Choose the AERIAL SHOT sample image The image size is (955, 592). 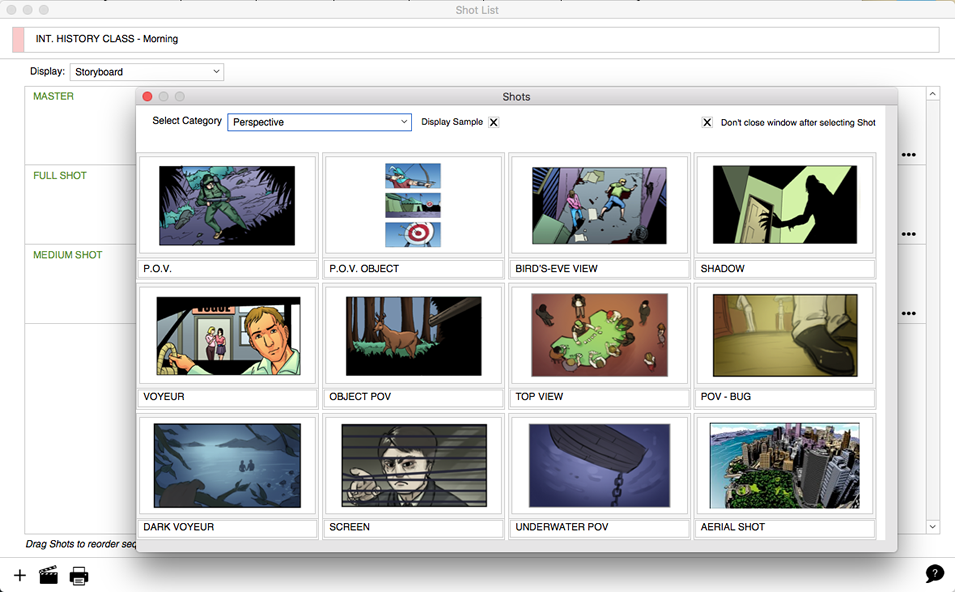(x=784, y=463)
